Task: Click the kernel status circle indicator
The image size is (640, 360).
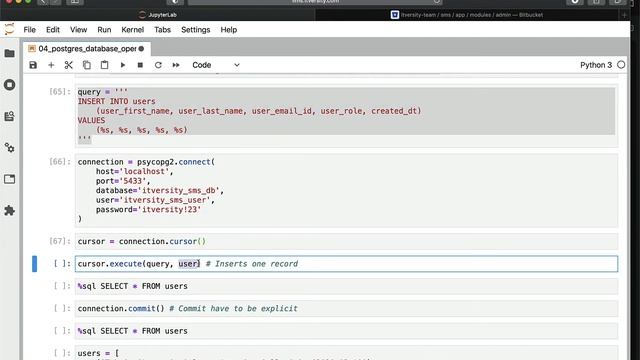Action: (x=621, y=65)
